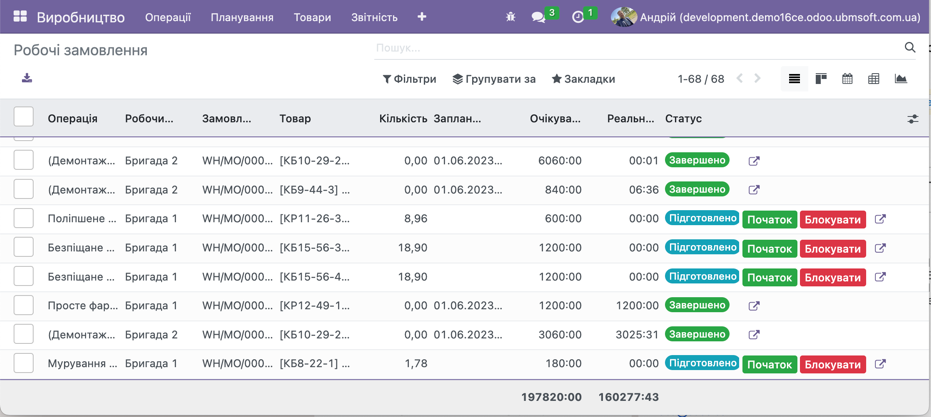Screen dimensions: 931x417
Task: Check the Поліпшене row checkbox
Action: (24, 218)
